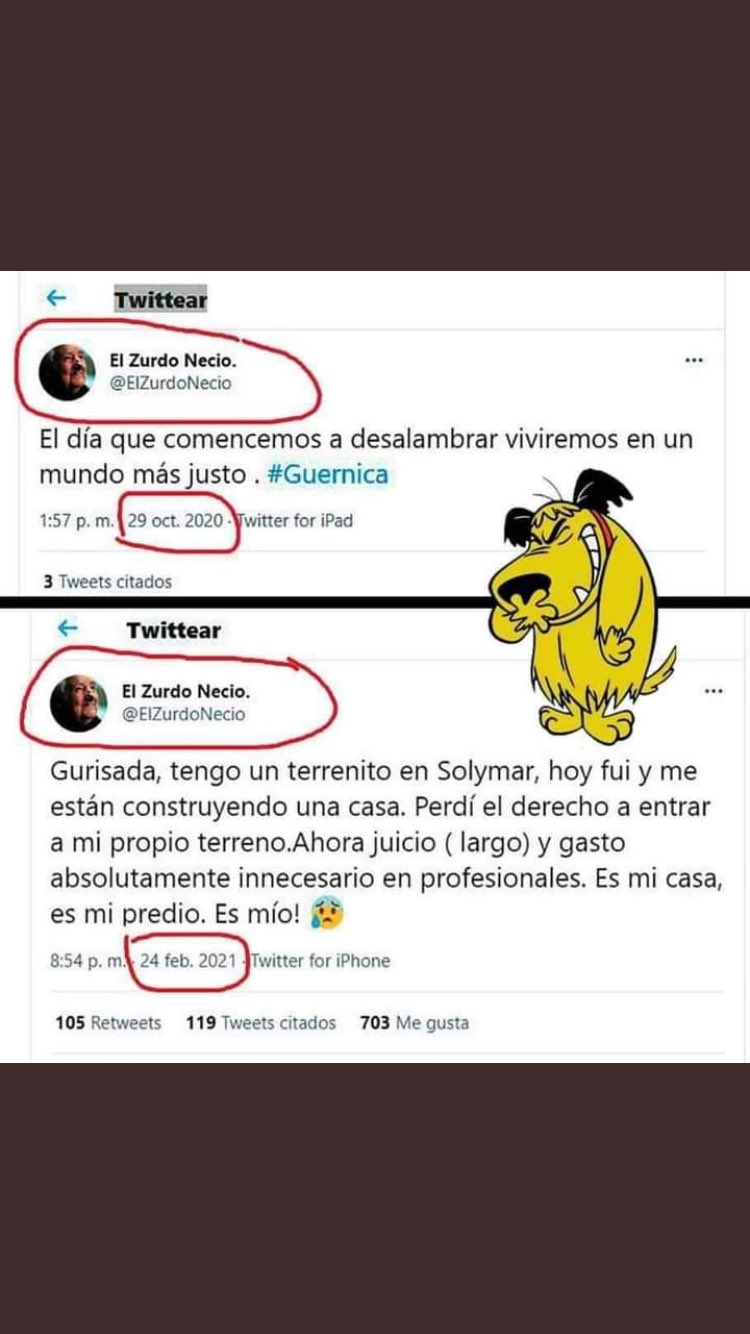The height and width of the screenshot is (1334, 750).
Task: Click the Twitter for iPhone source label
Action: [320, 961]
